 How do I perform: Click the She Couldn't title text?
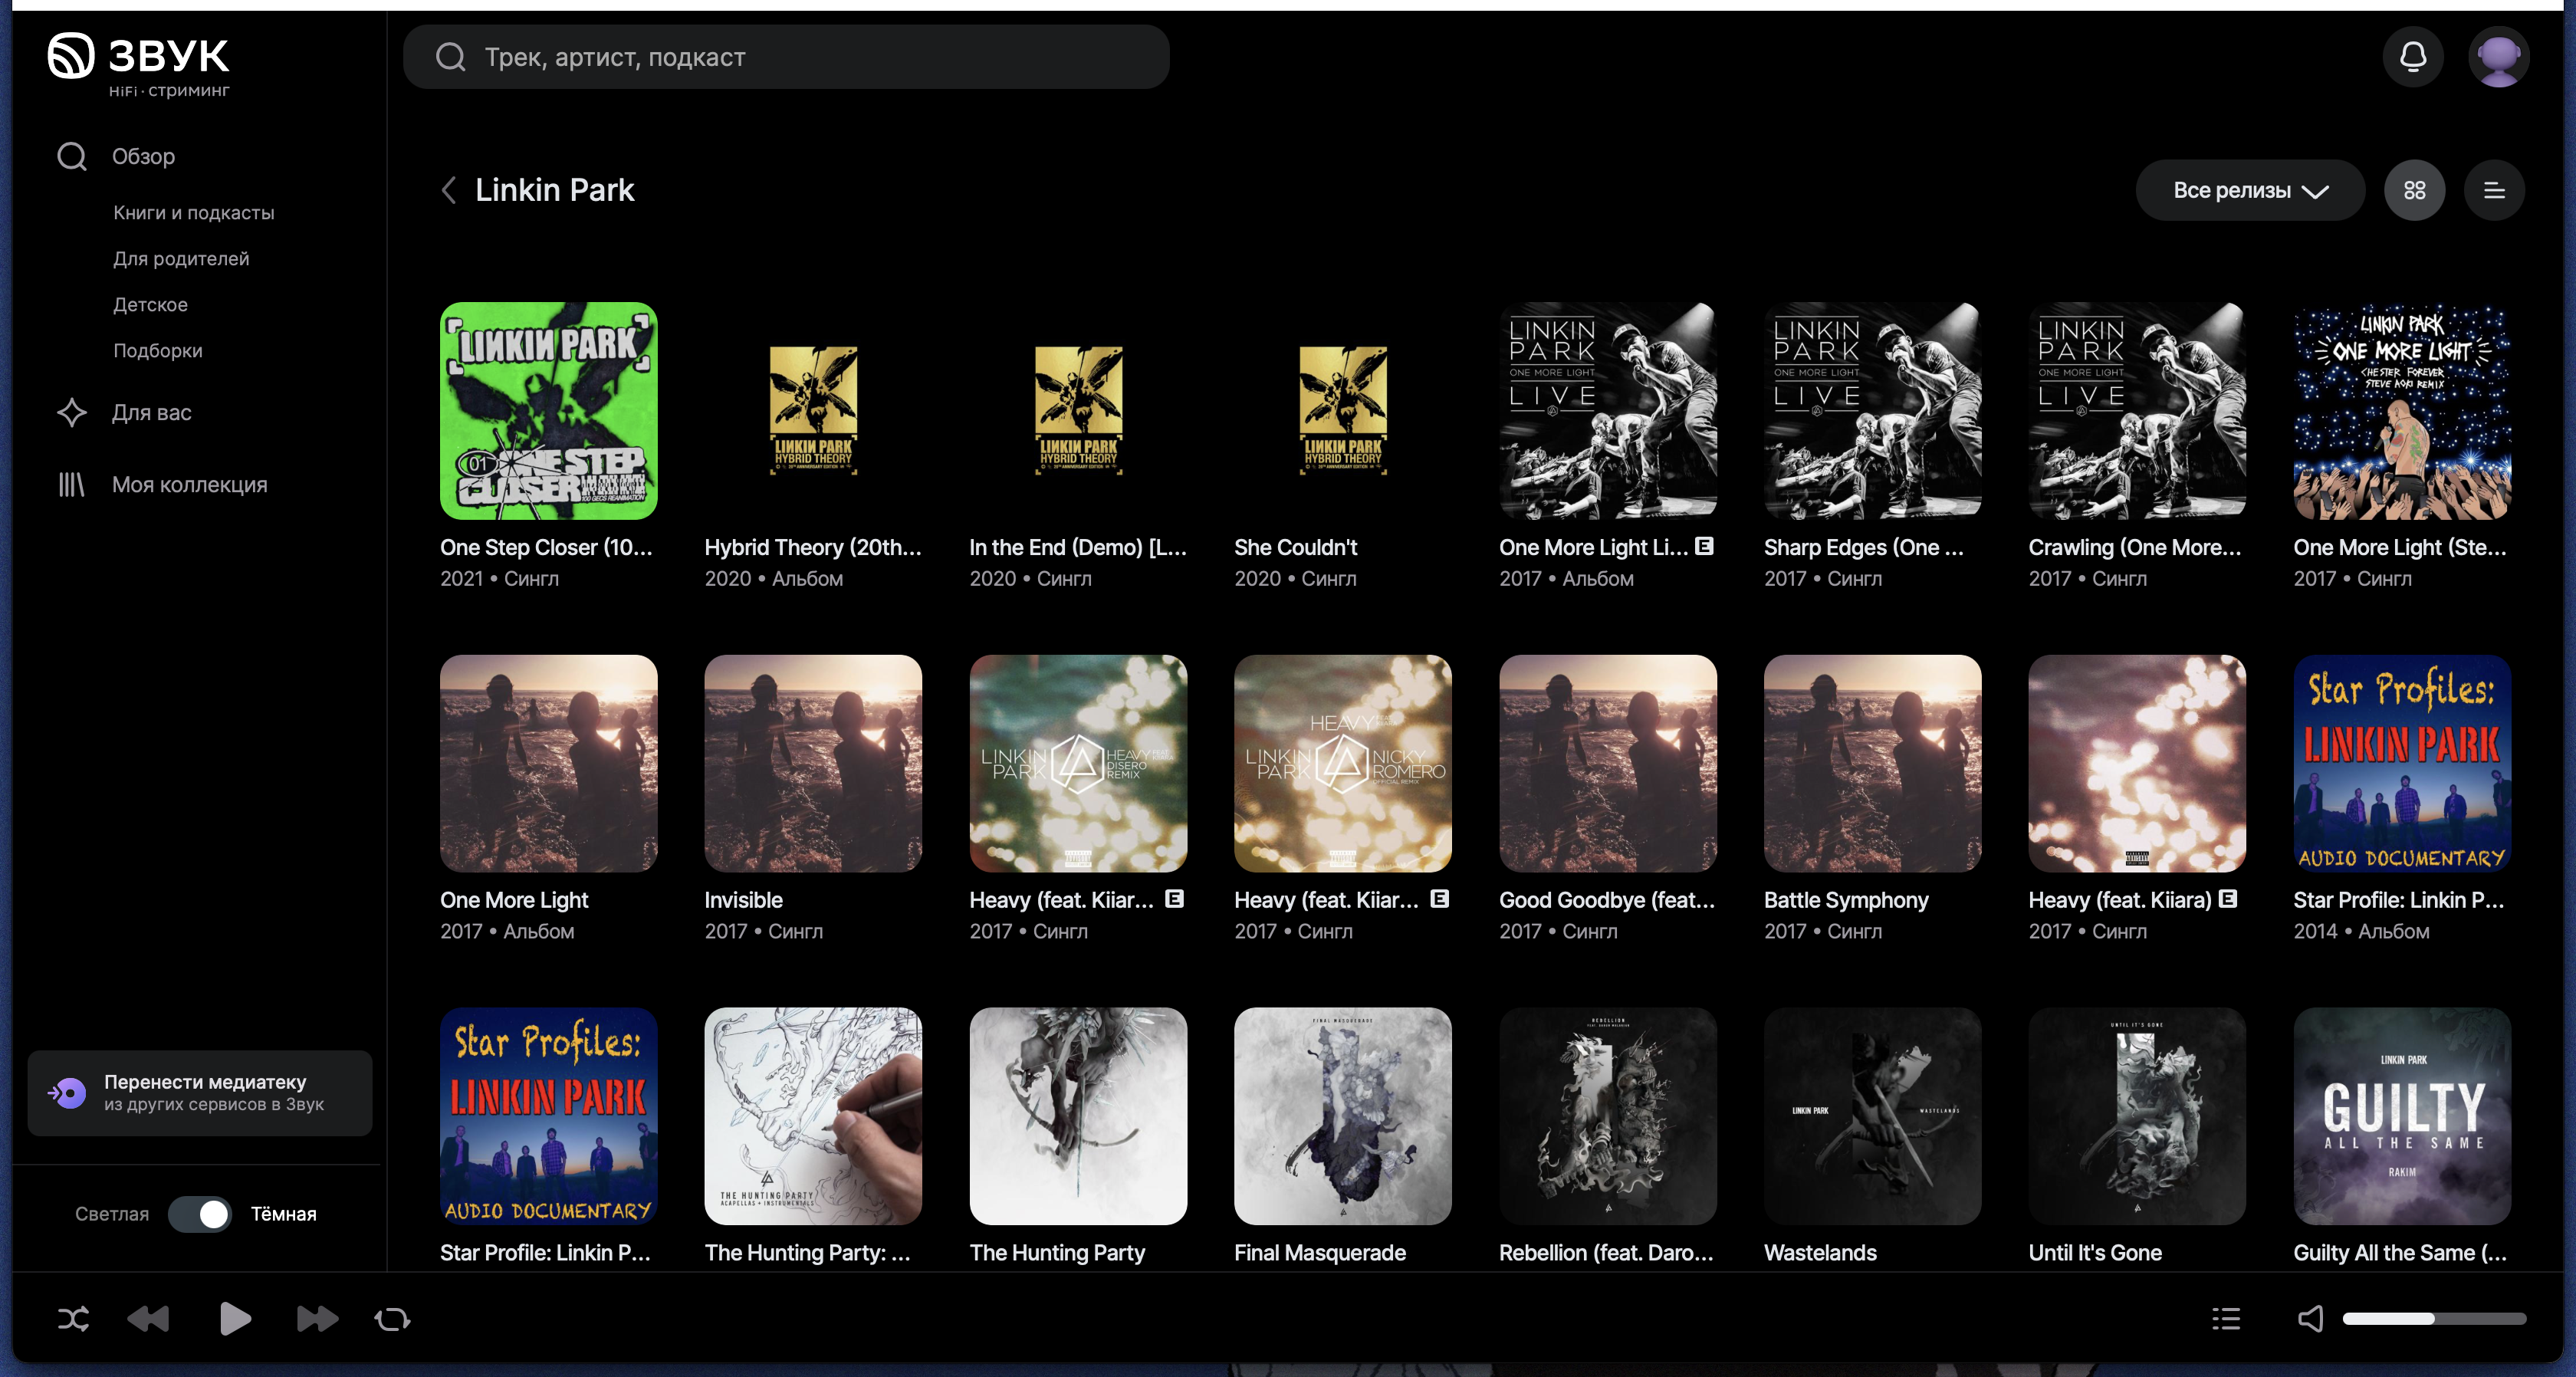point(1295,547)
